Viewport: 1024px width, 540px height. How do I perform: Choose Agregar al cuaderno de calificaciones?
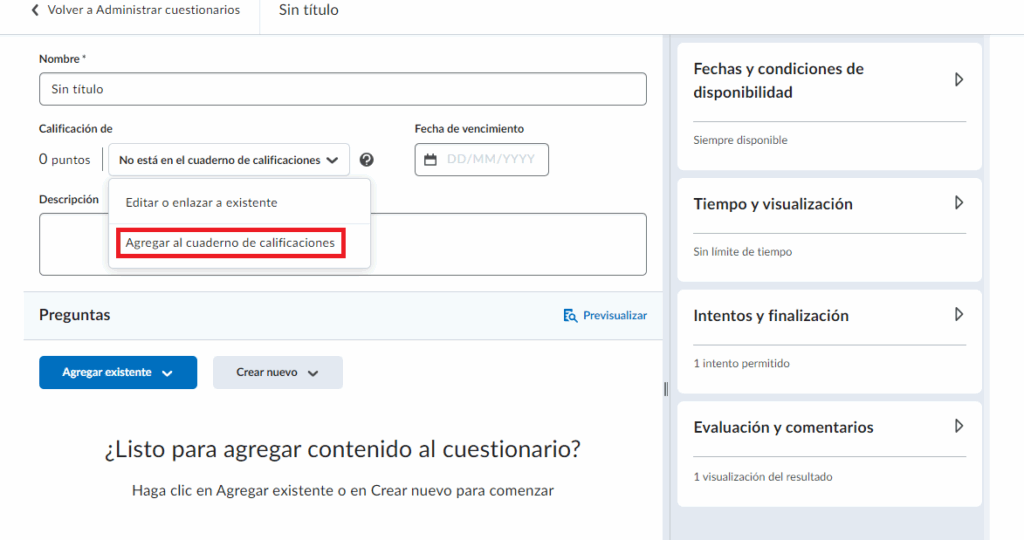[x=230, y=243]
